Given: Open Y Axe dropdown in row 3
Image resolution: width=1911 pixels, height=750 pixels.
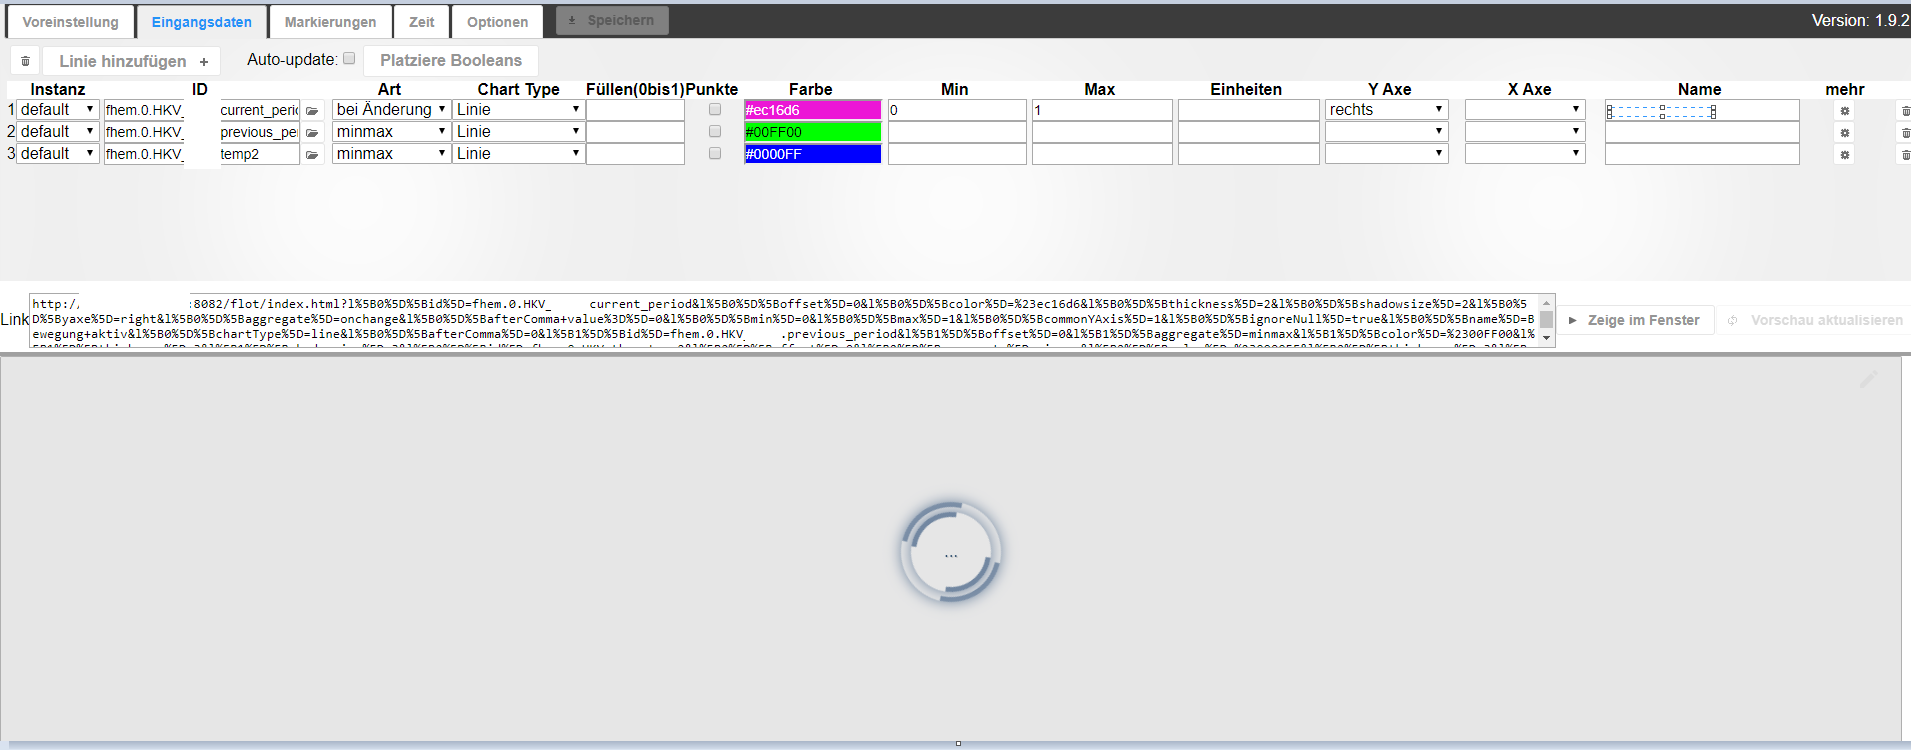Looking at the screenshot, I should pos(1387,154).
